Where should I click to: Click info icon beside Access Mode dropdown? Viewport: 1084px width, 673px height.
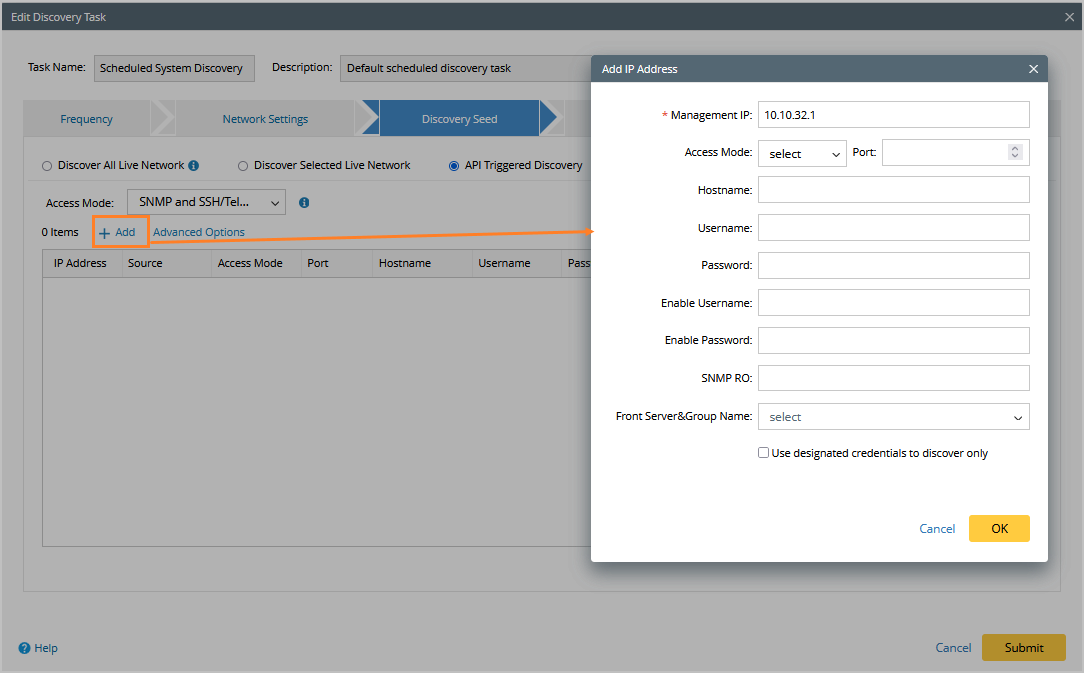pyautogui.click(x=304, y=202)
